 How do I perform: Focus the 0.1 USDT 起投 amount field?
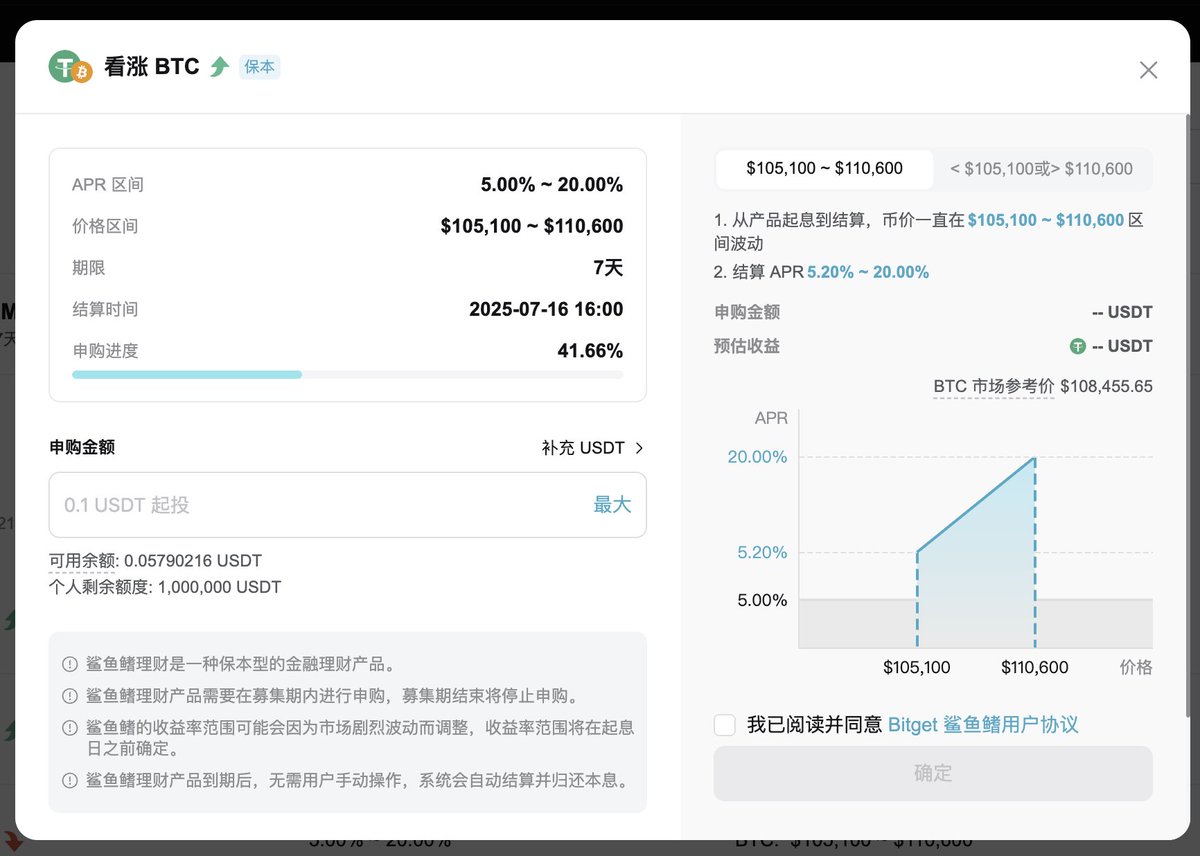(x=347, y=505)
